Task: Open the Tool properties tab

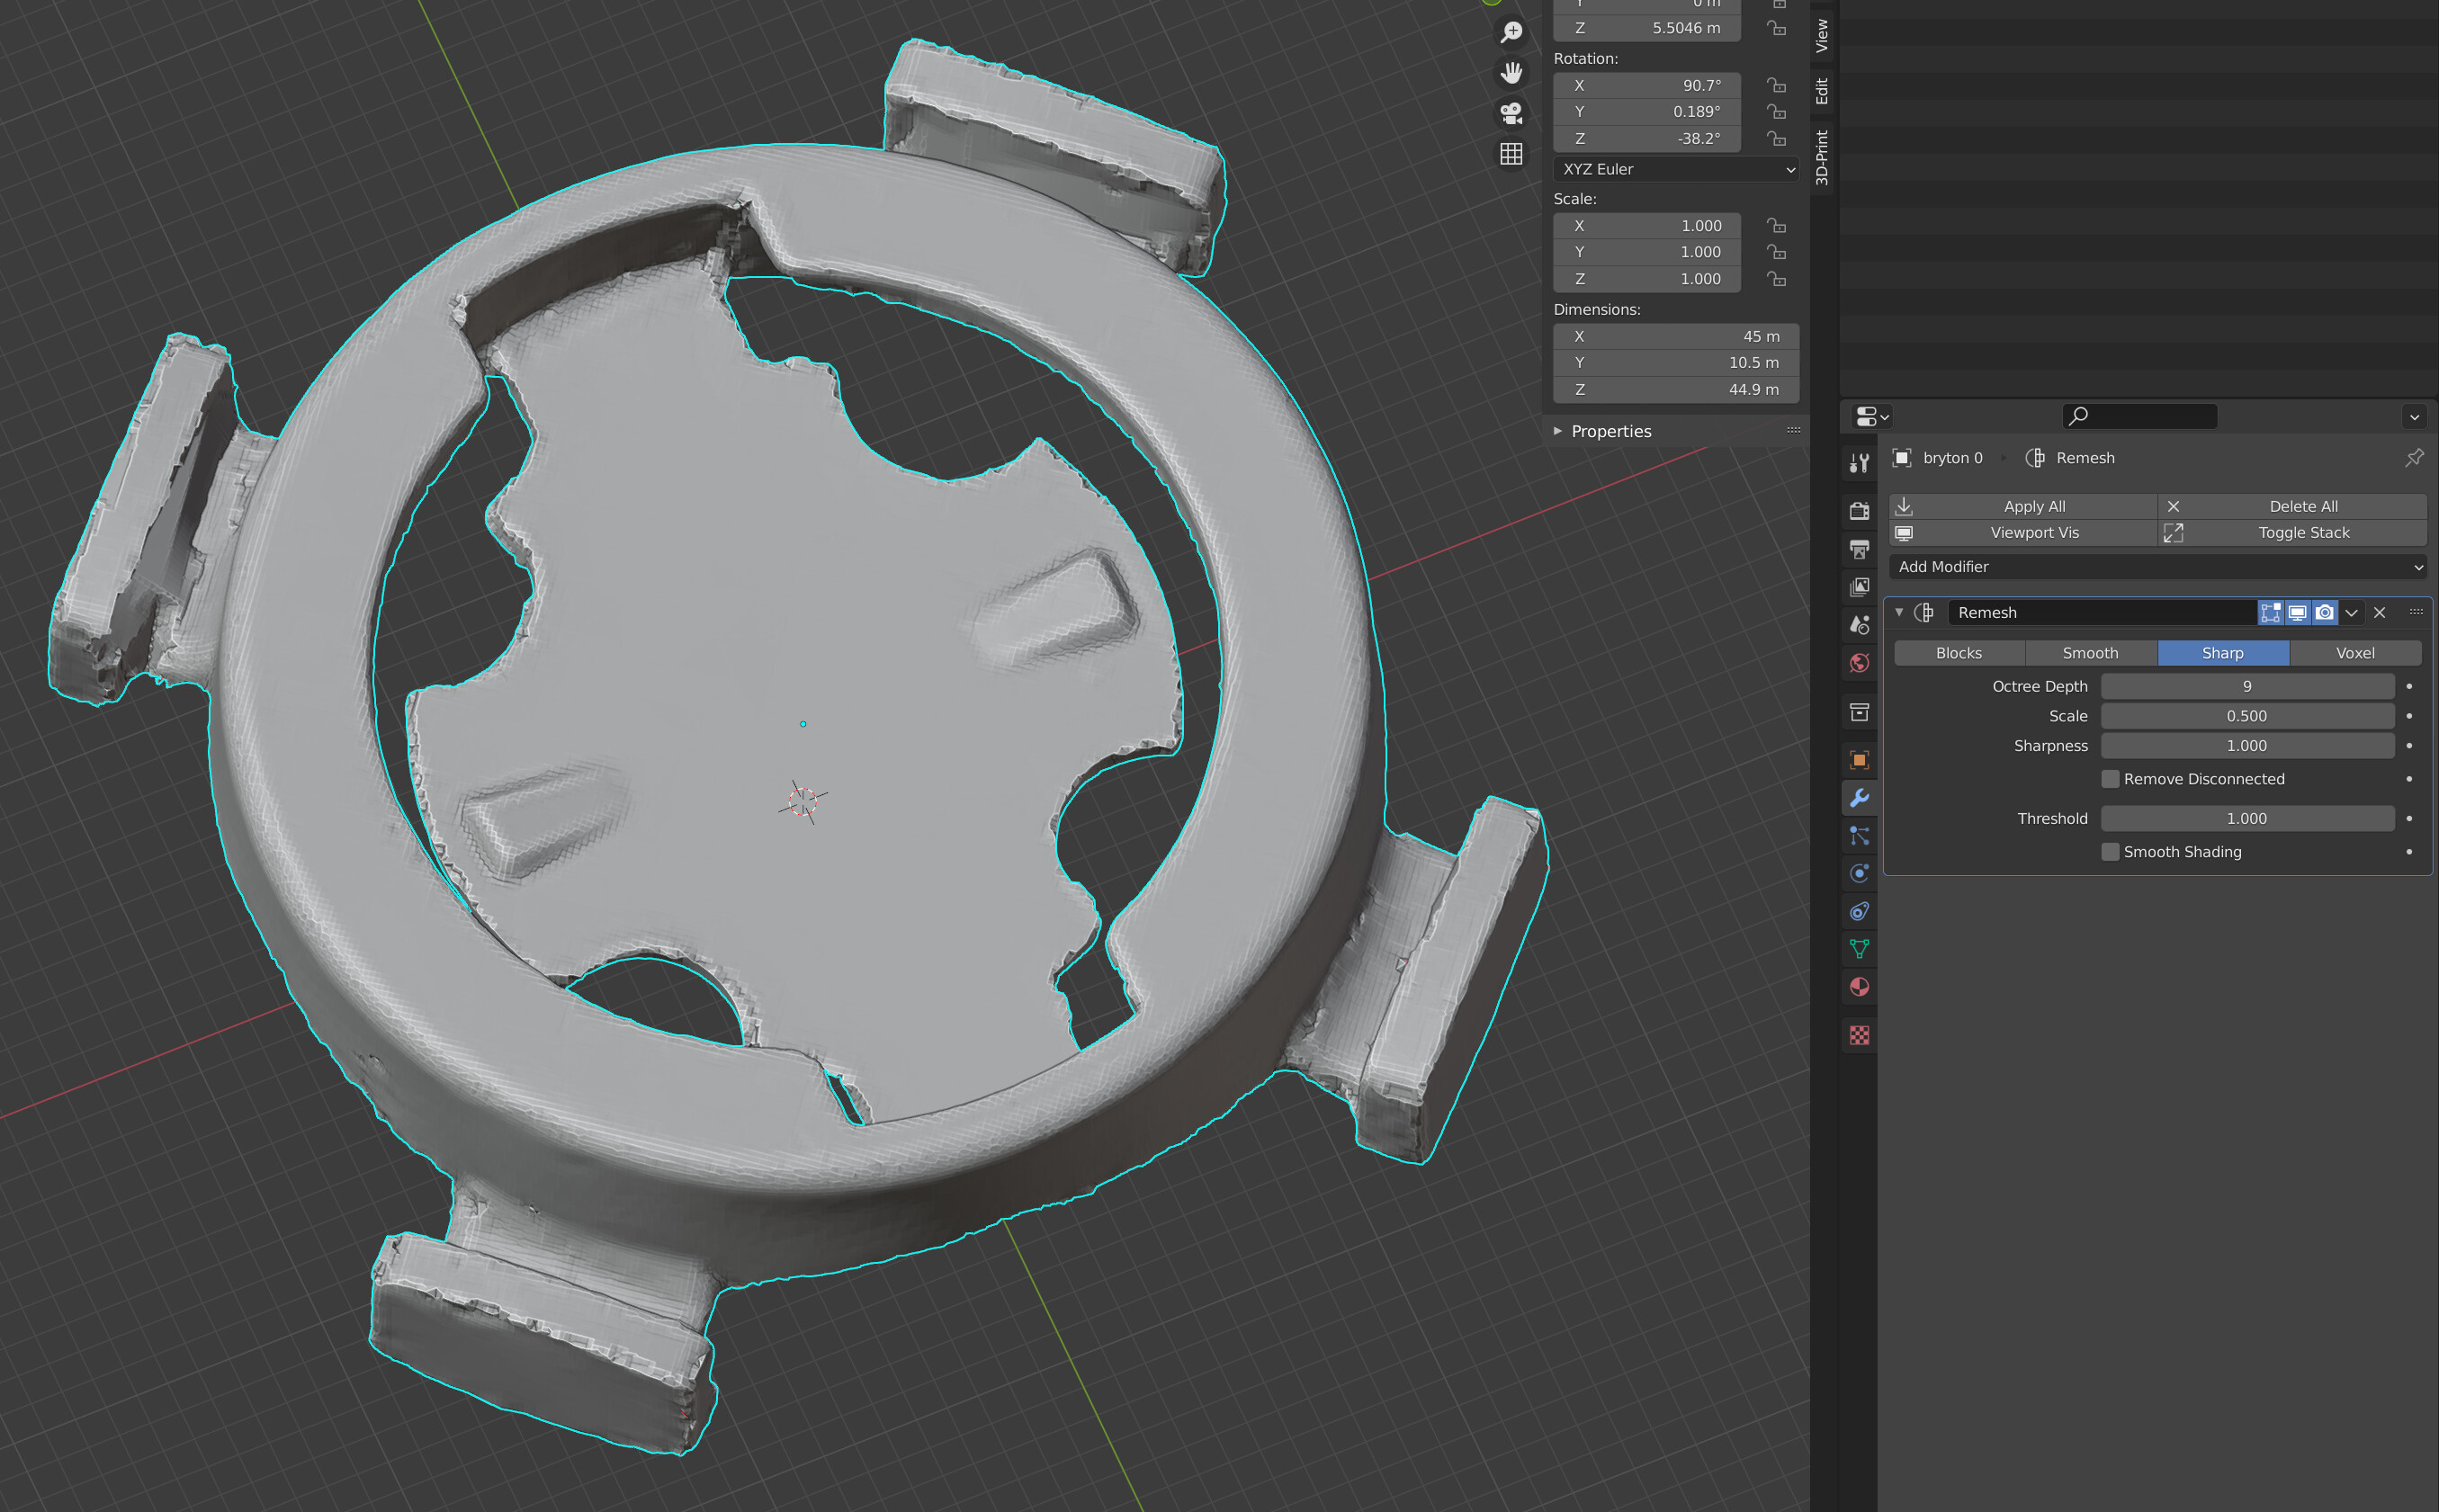Action: coord(1859,463)
